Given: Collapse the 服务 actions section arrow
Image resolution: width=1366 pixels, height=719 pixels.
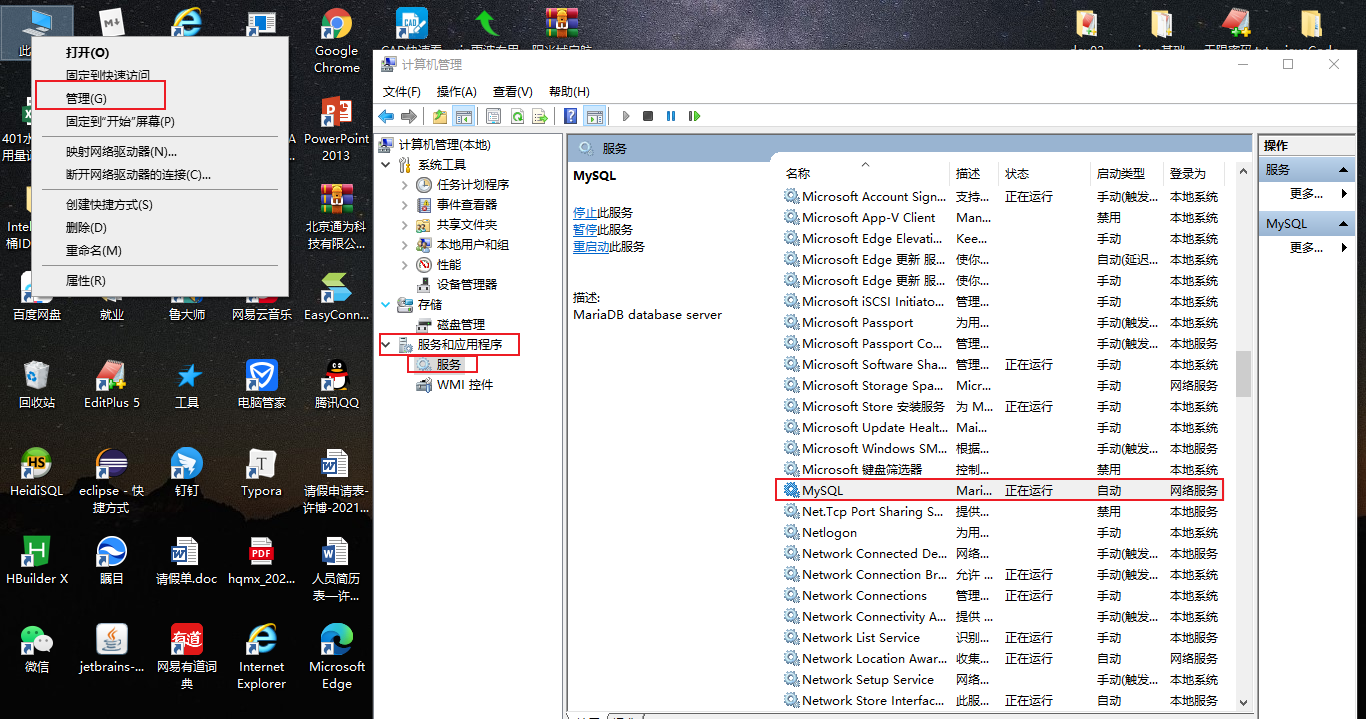Looking at the screenshot, I should tap(1344, 170).
